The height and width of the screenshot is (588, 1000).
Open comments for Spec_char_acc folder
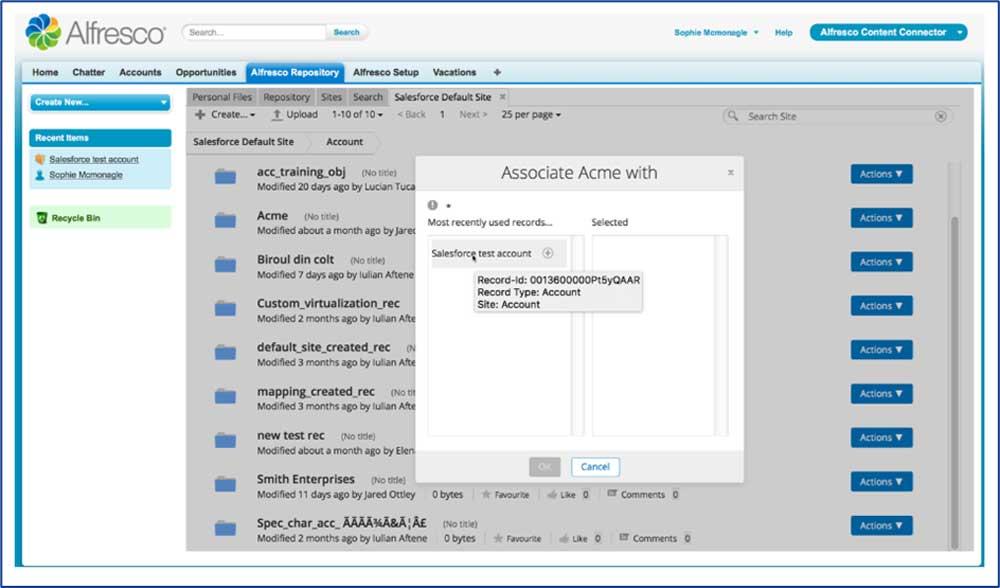[648, 538]
